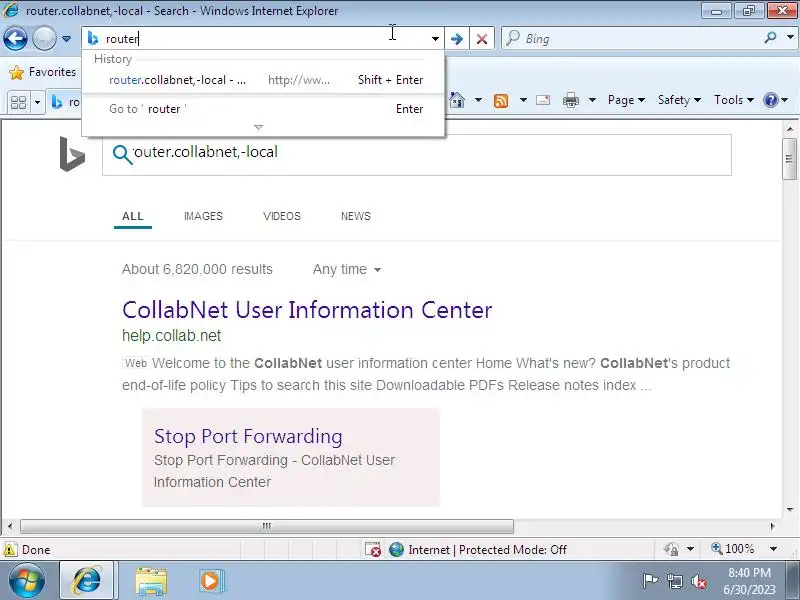Click the Print icon
Viewport: 800px width, 600px height.
point(571,100)
